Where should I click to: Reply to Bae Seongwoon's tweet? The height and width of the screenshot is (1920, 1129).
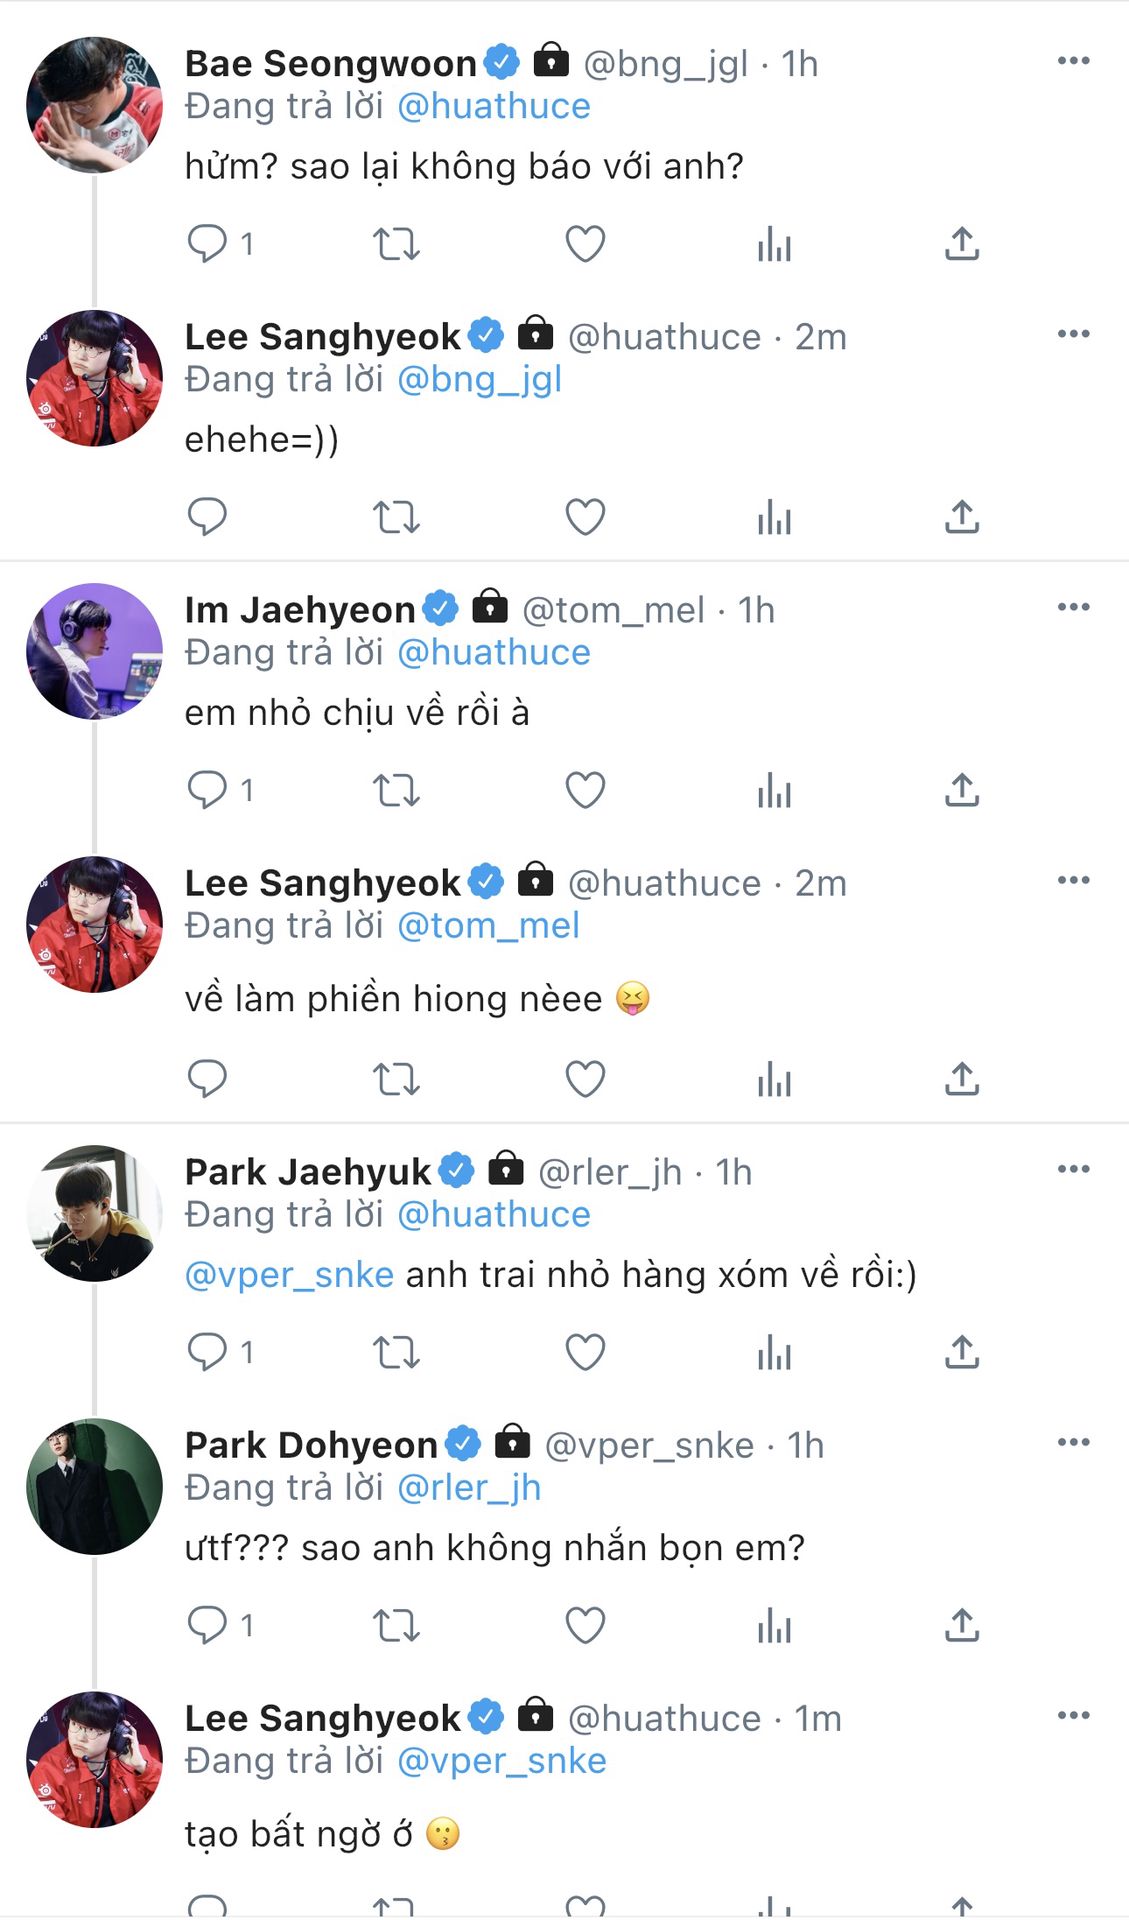(207, 244)
